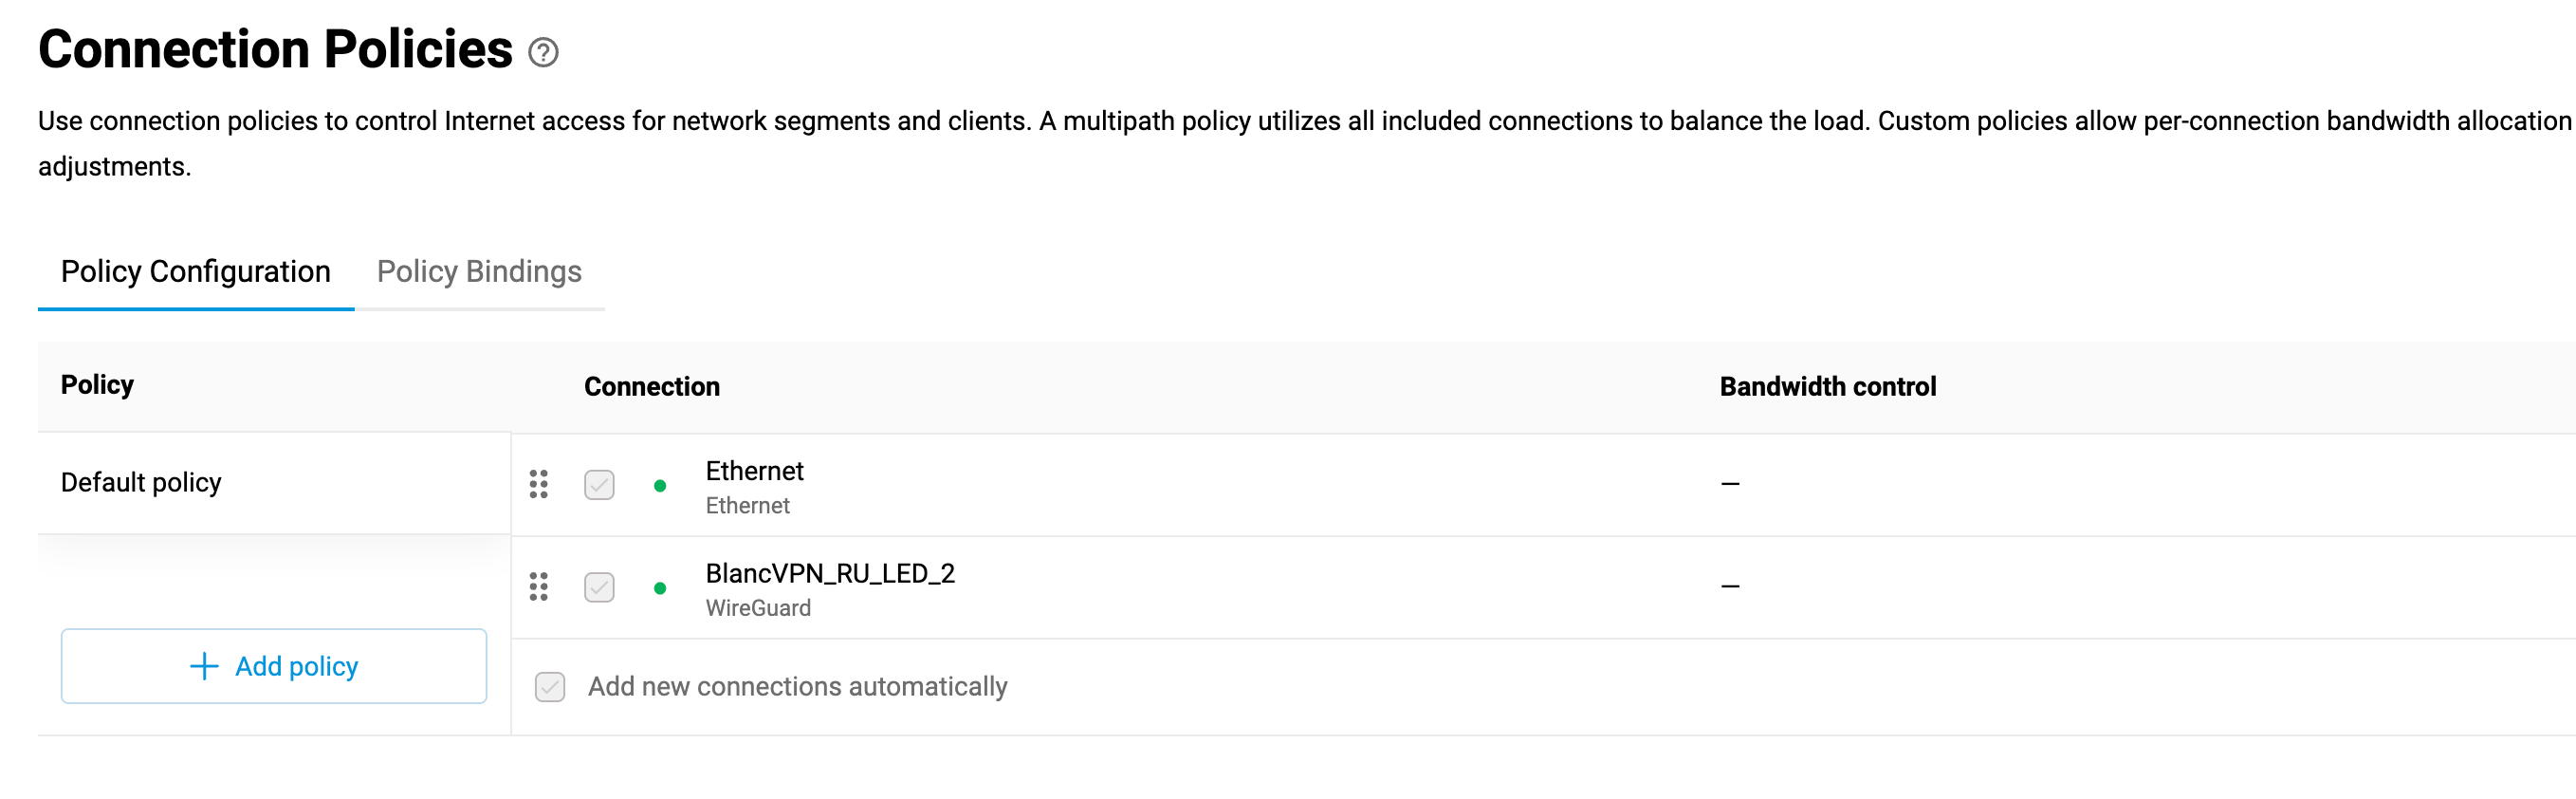Click the bandwidth dash for Ethernet row
The image size is (2576, 799).
[1730, 484]
